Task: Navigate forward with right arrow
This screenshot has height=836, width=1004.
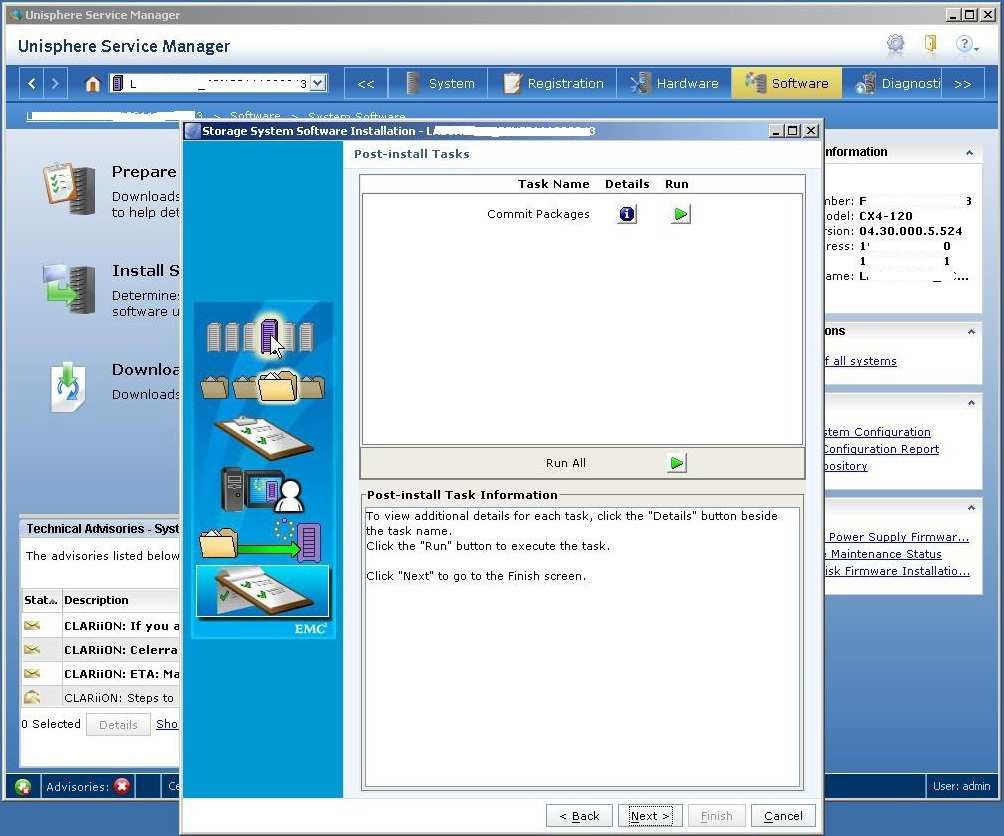Action: click(x=54, y=83)
